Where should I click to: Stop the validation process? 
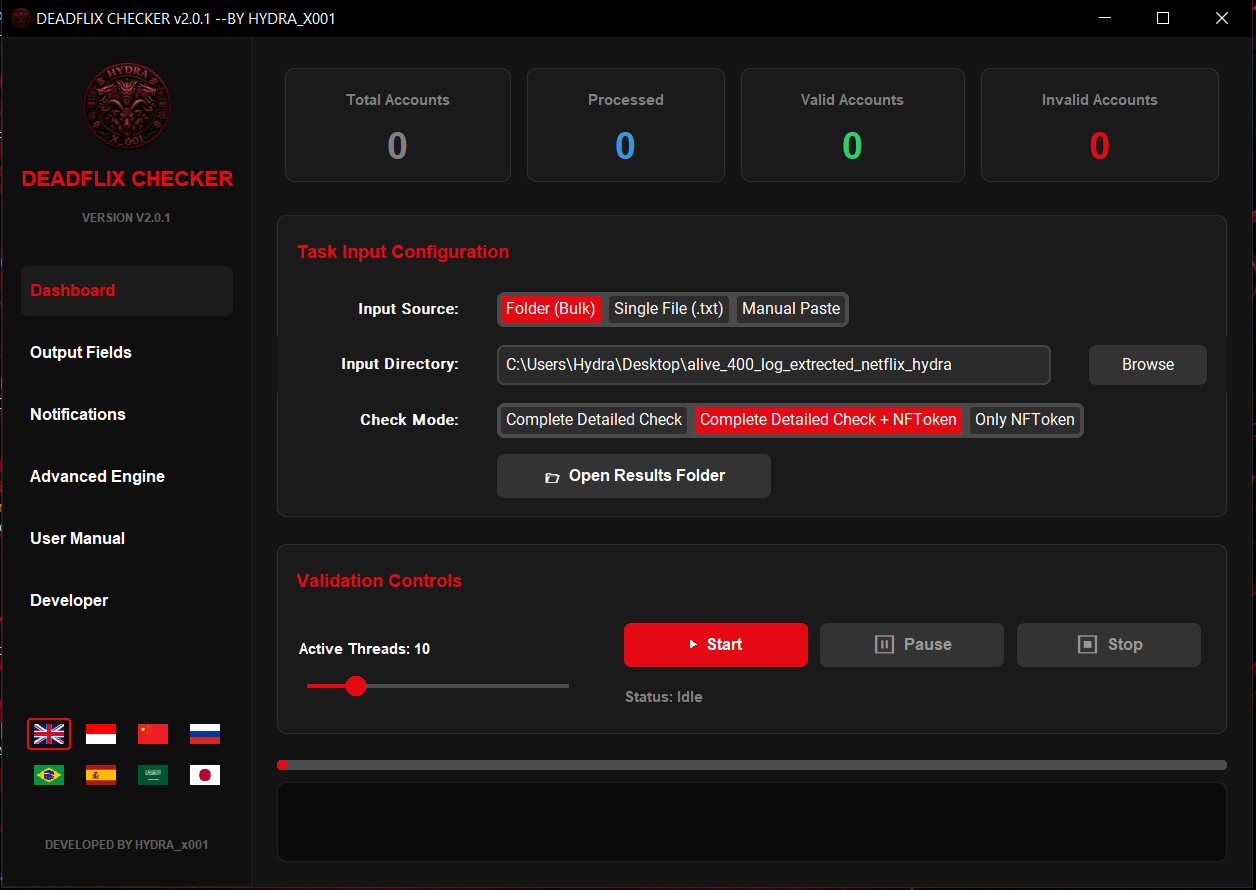[x=1109, y=645]
